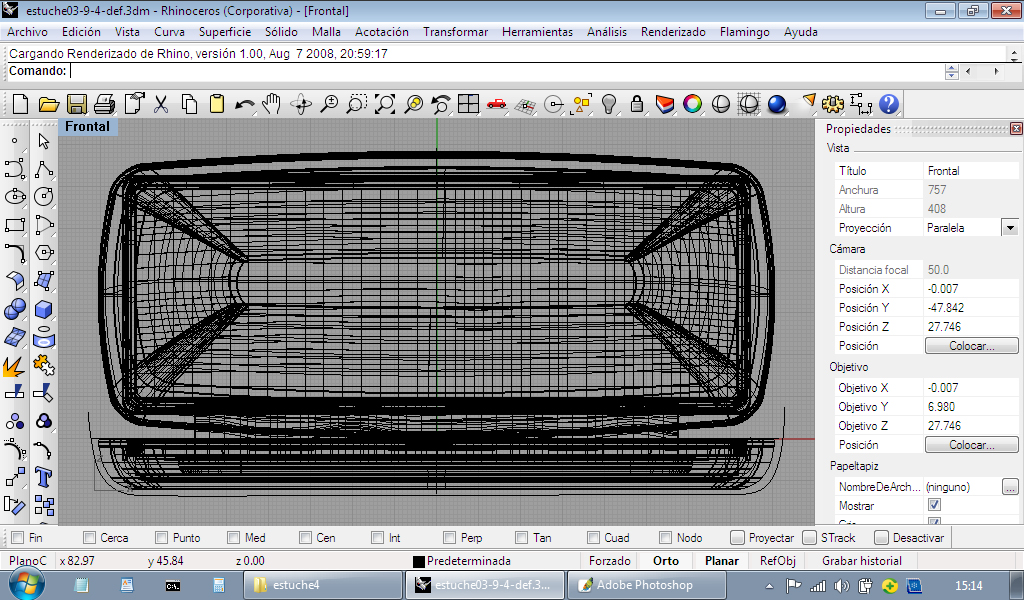Click the browse button next to NombreDeArch
1024x600 pixels.
pyautogui.click(x=1010, y=487)
